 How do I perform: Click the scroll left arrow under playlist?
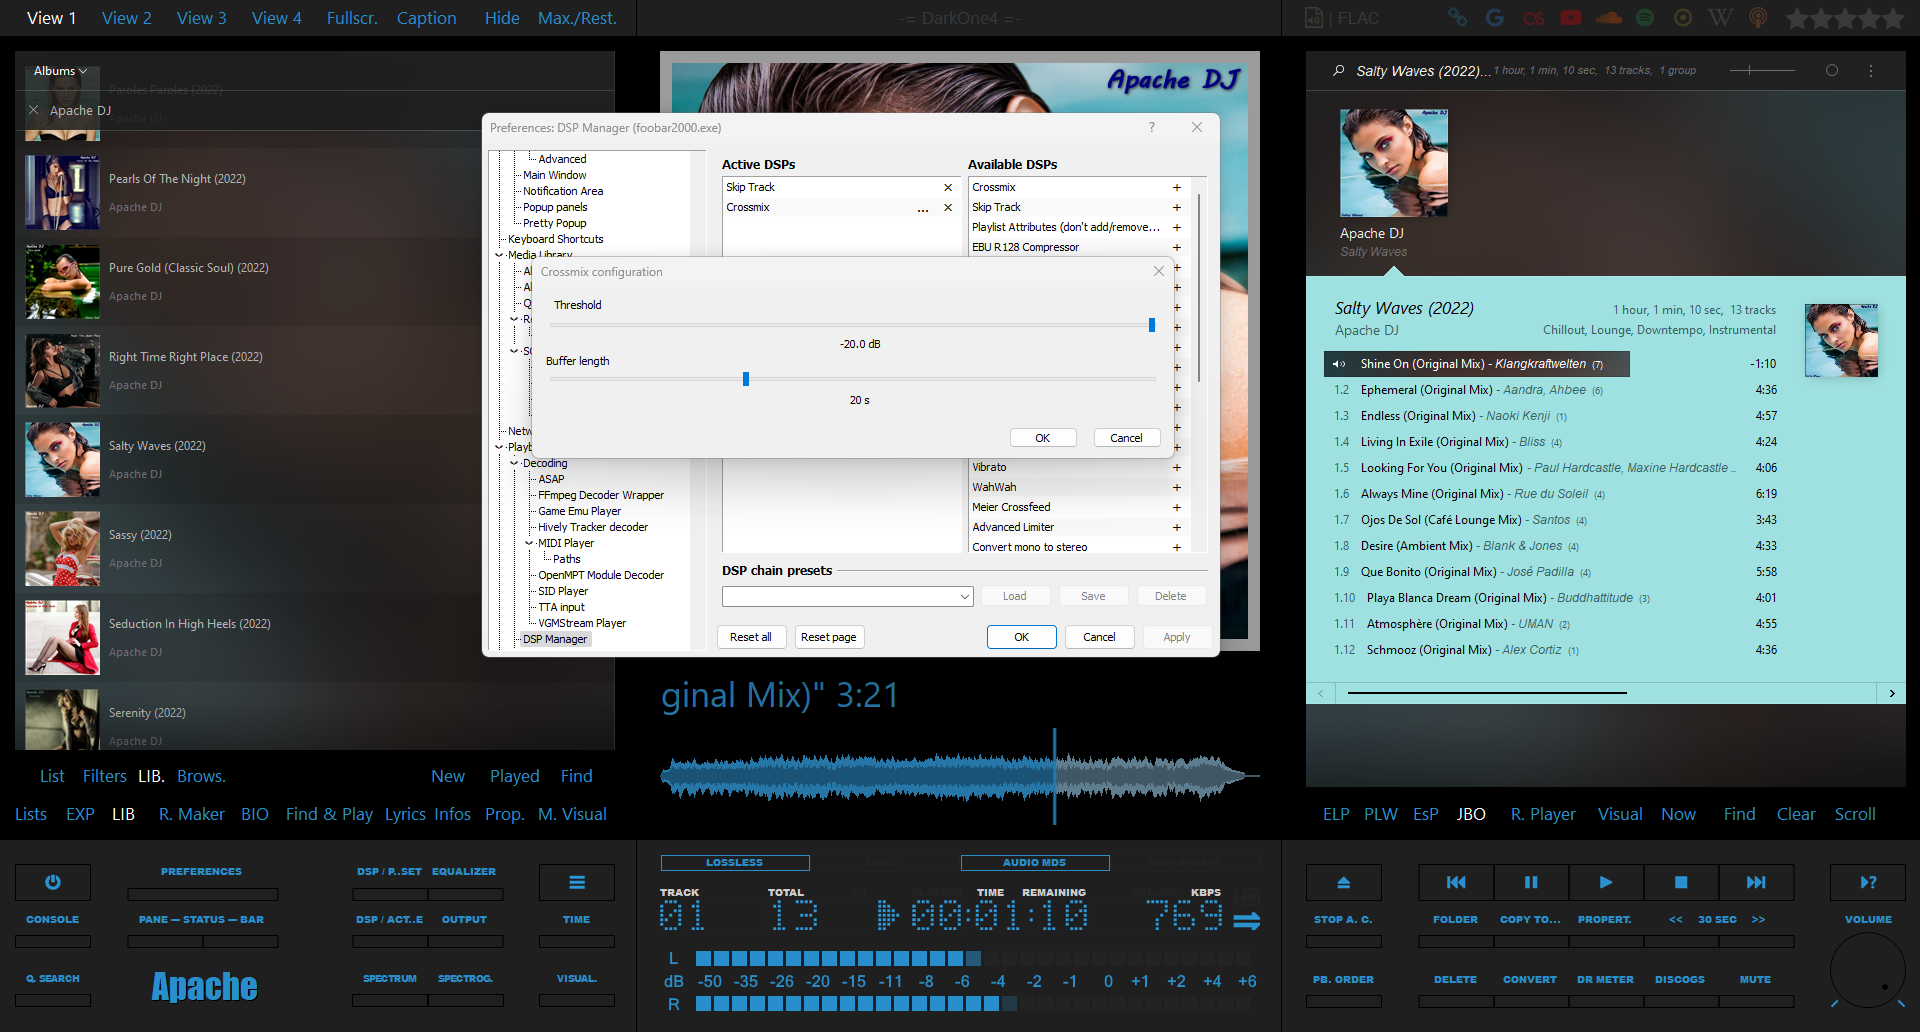(1321, 693)
